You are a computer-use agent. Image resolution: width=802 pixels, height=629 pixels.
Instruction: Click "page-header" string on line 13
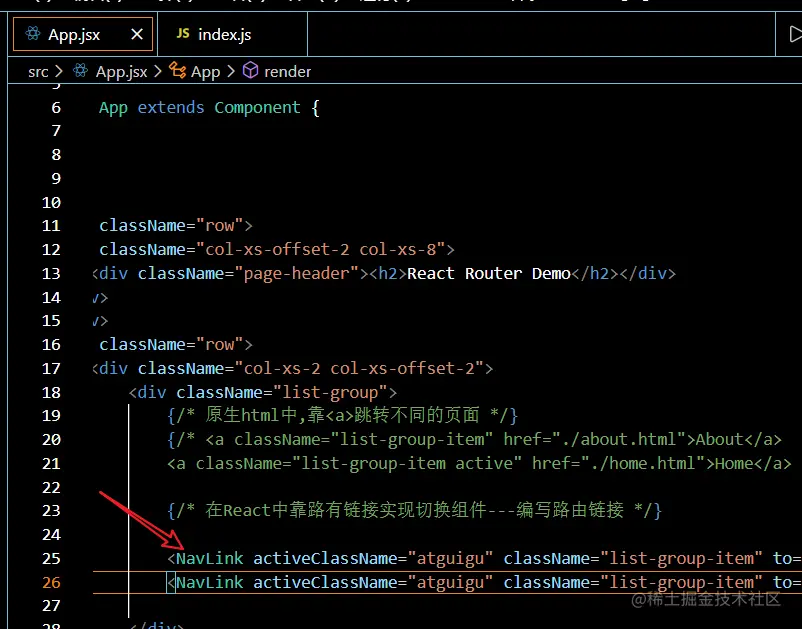[301, 274]
